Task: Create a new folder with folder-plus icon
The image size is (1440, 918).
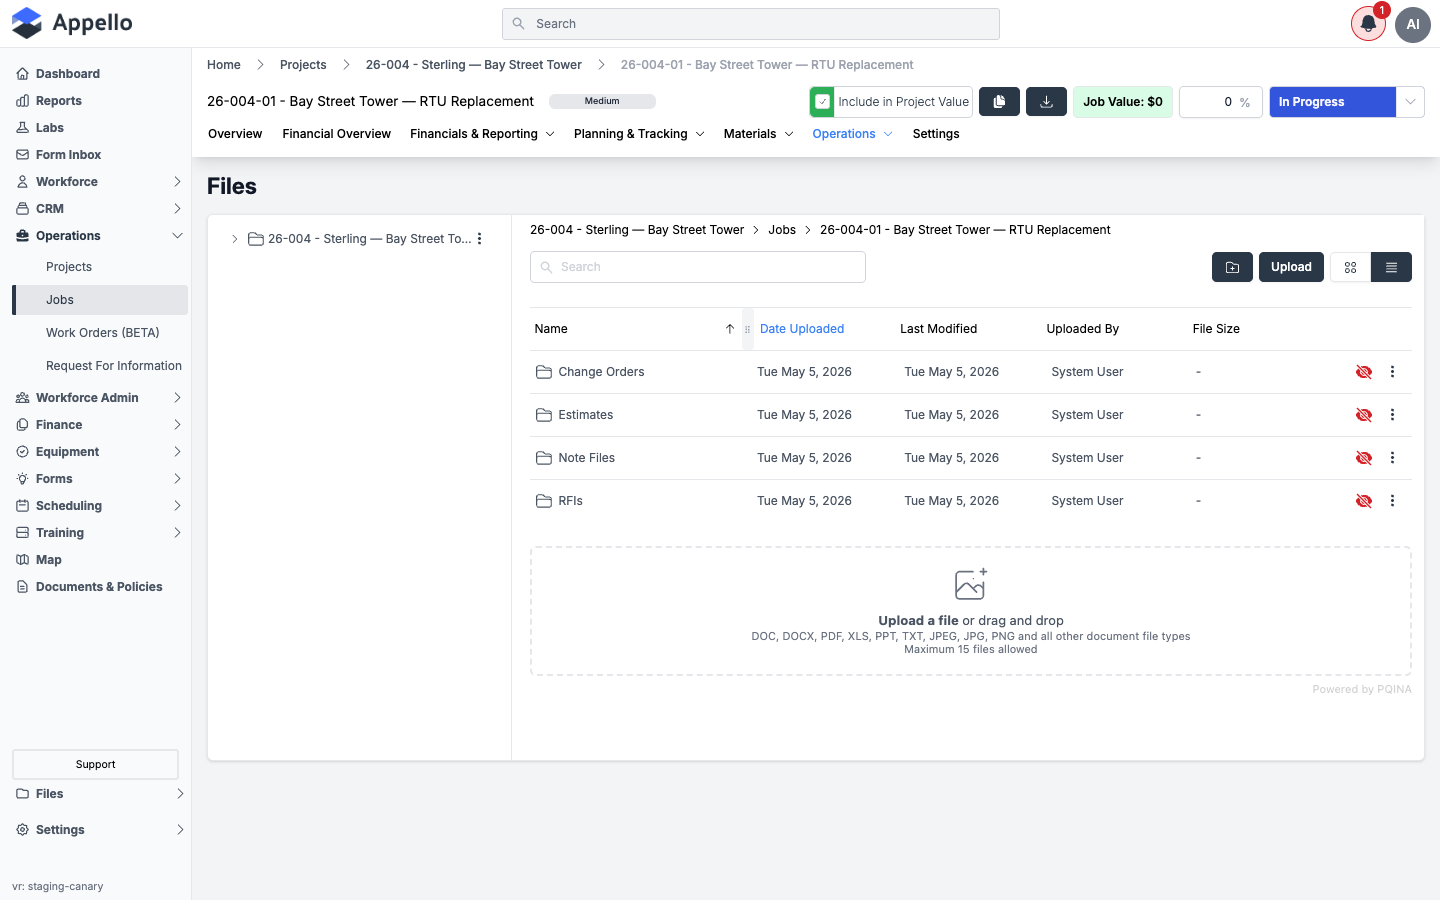Action: click(x=1232, y=267)
